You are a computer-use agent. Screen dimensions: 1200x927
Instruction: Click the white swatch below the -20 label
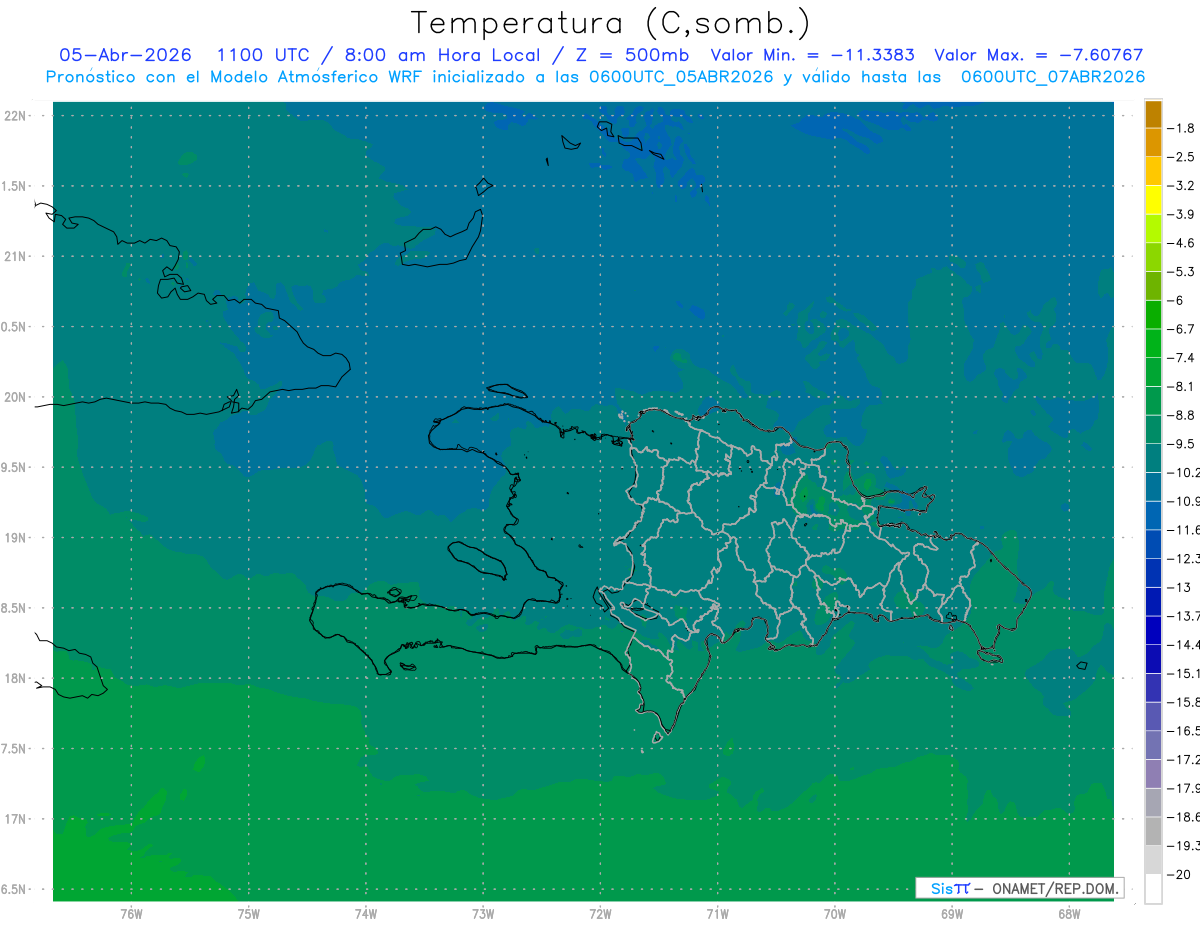point(1153,889)
